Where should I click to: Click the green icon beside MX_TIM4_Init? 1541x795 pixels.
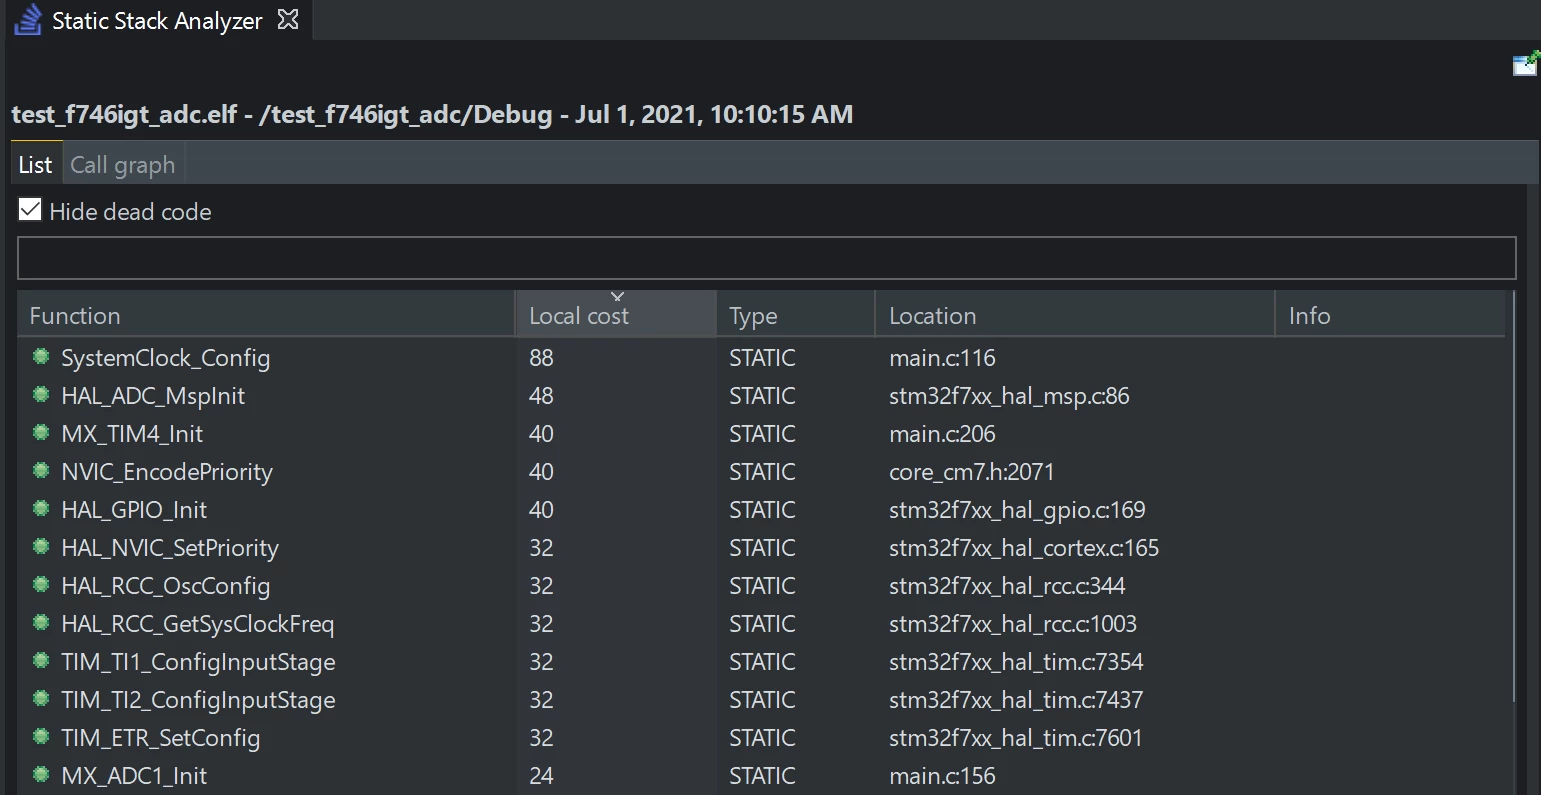pos(41,433)
